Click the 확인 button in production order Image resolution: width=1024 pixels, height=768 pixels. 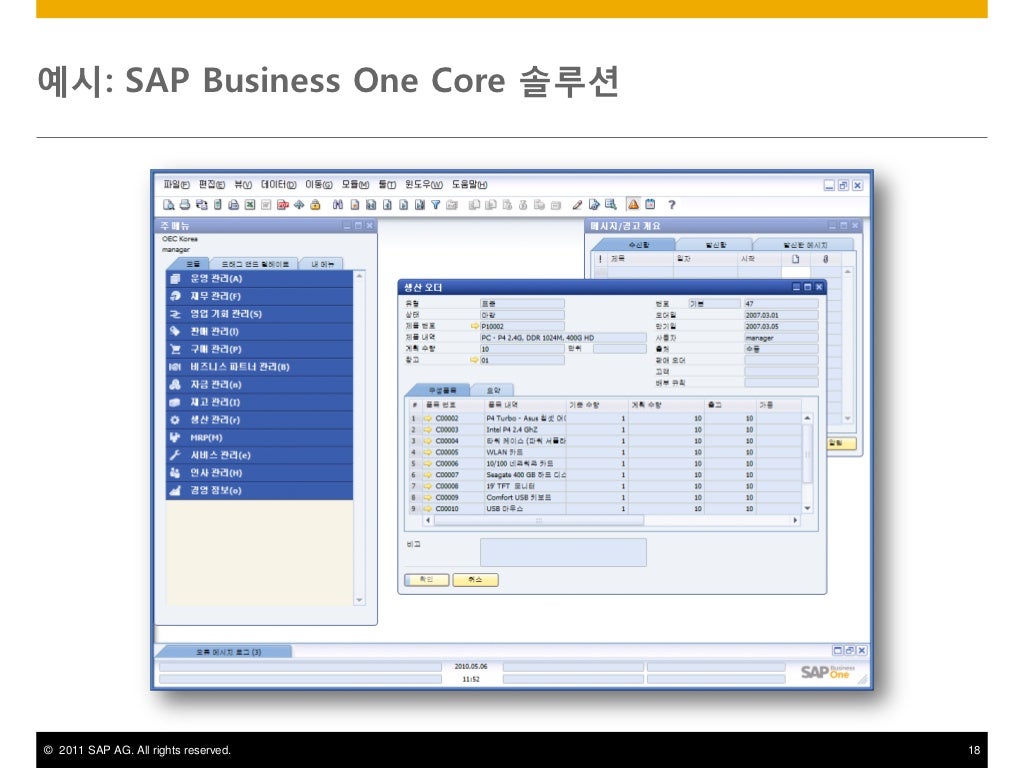point(426,580)
